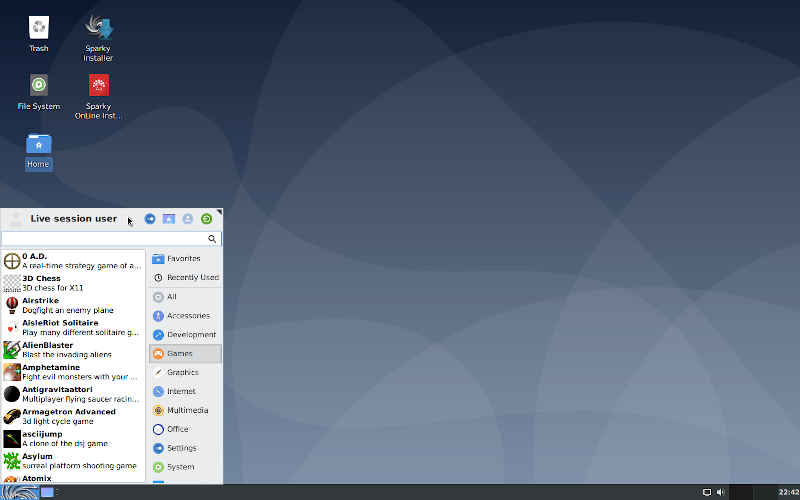Viewport: 800px width, 500px height.
Task: Click the Lock Screen icon in menu header
Action: click(169, 219)
